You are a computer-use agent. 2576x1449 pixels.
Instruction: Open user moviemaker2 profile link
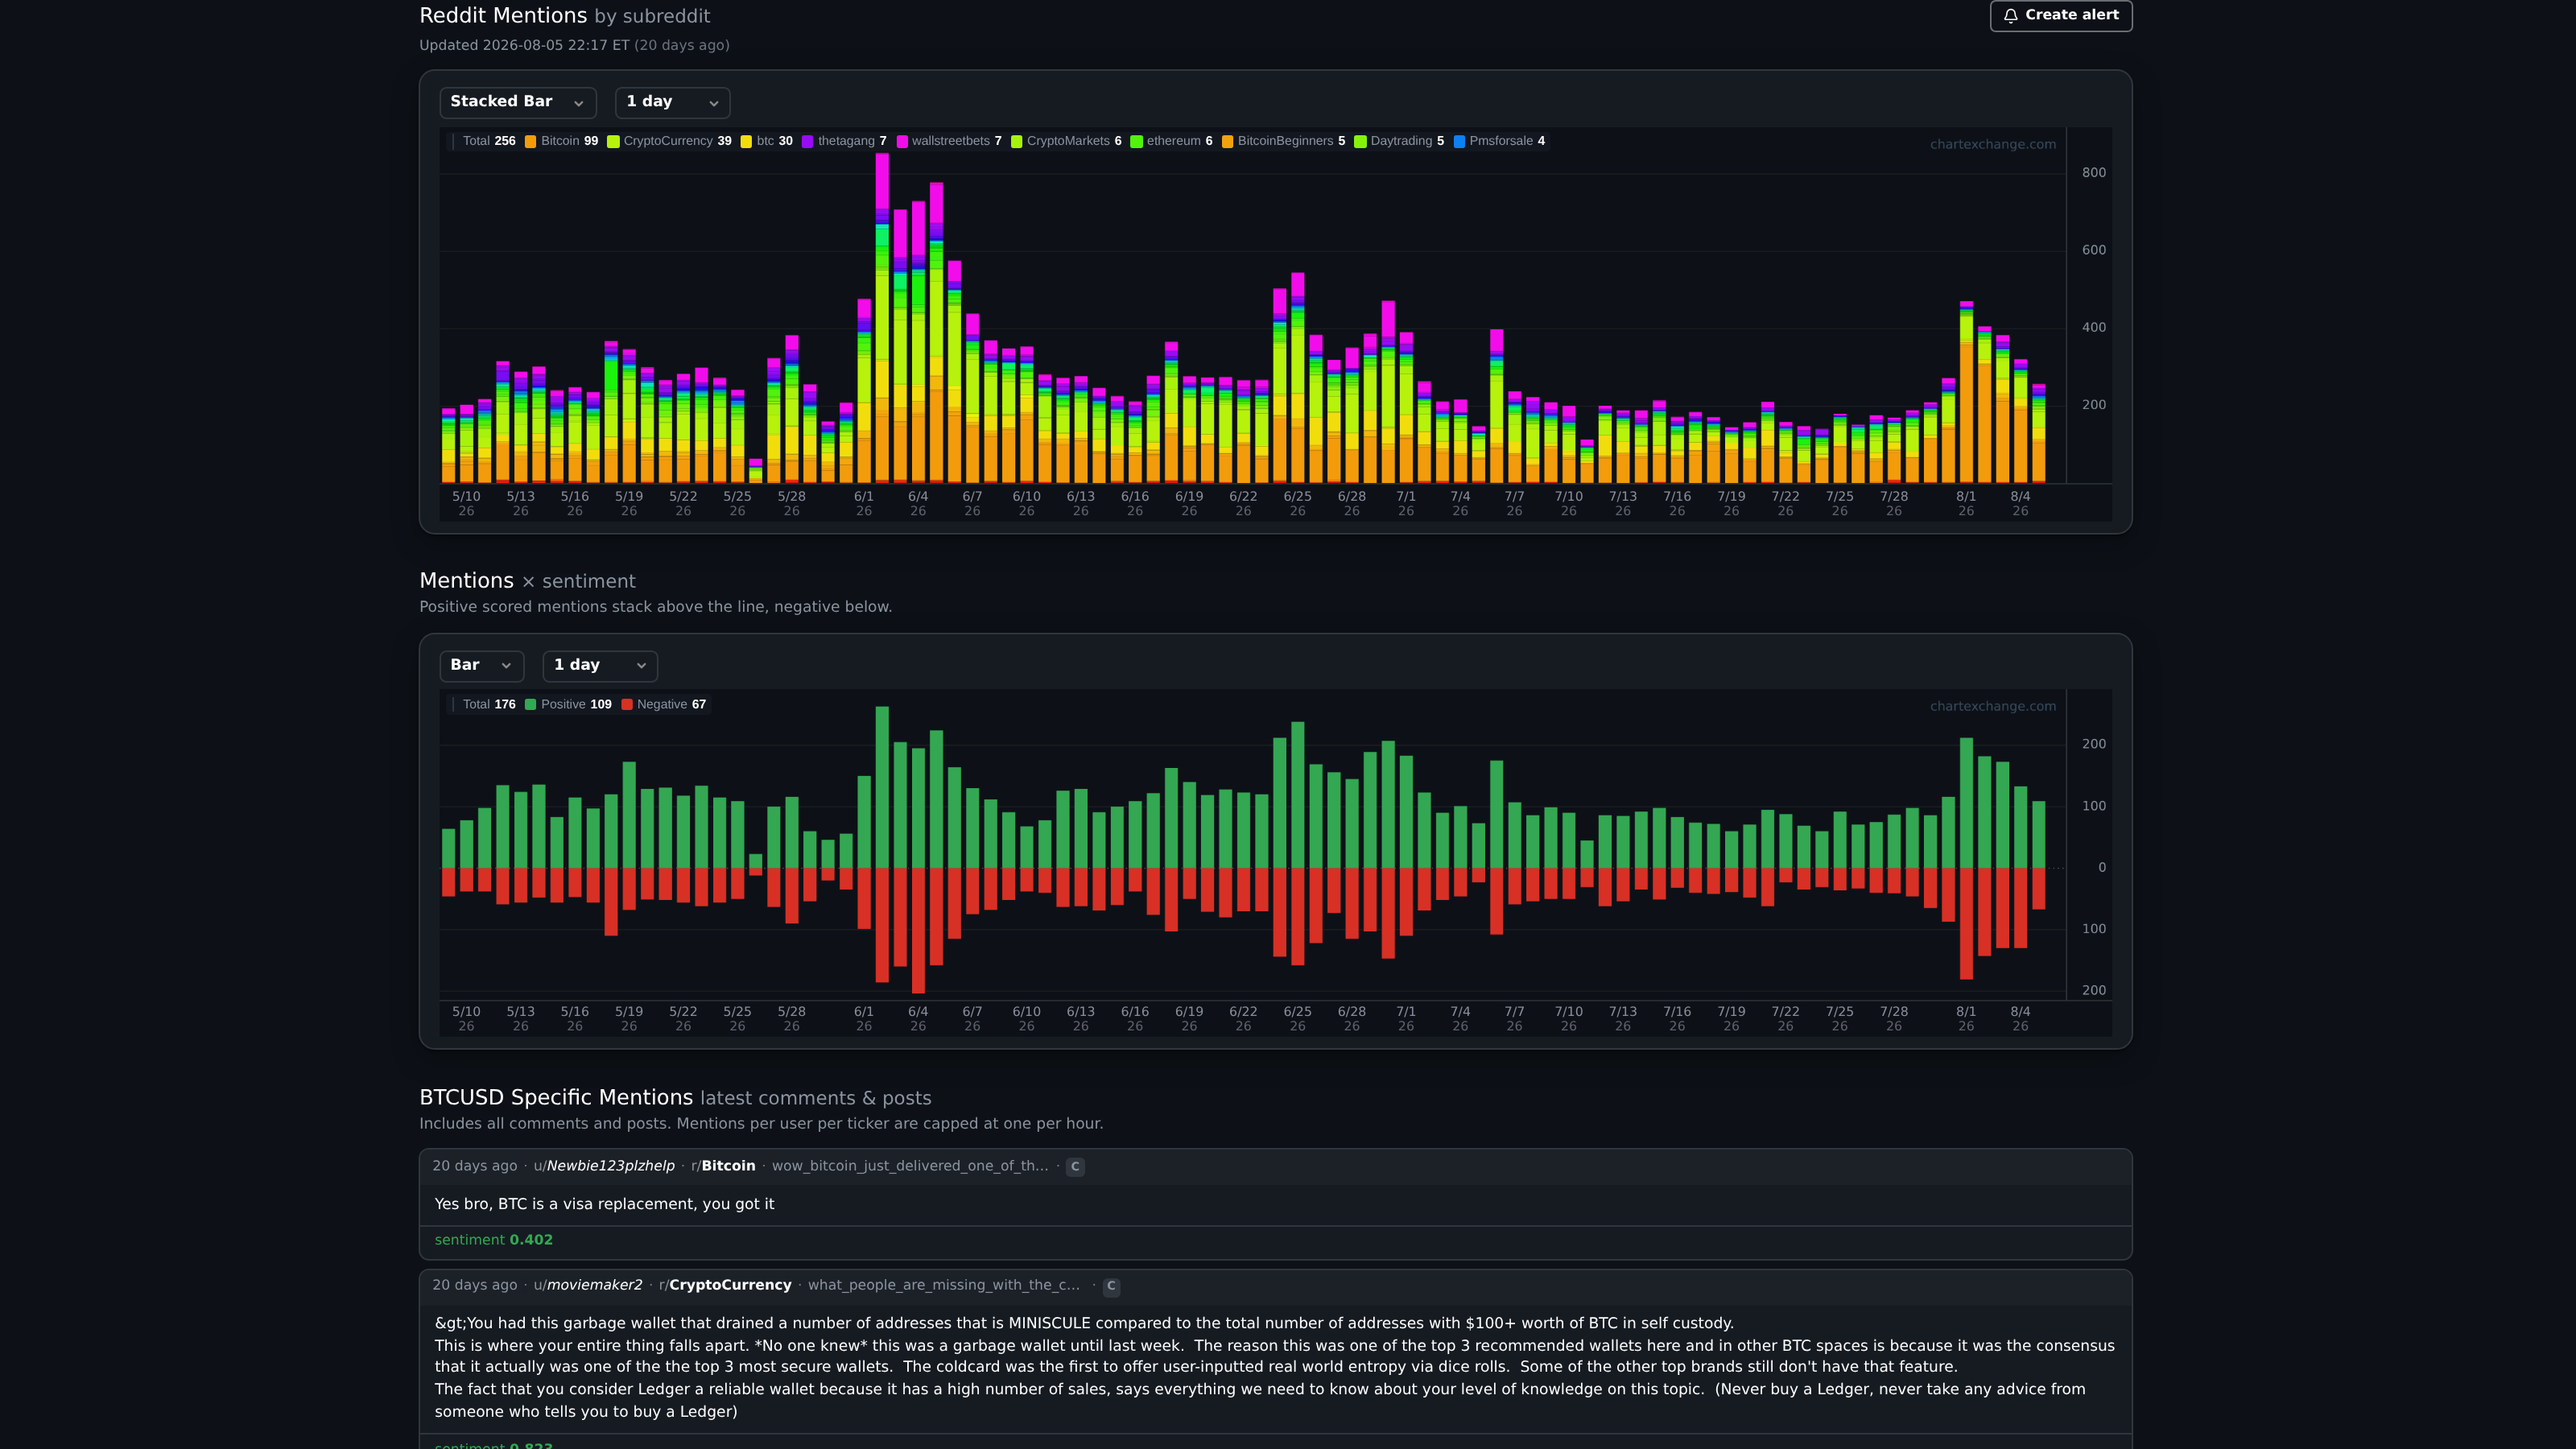tap(588, 1286)
